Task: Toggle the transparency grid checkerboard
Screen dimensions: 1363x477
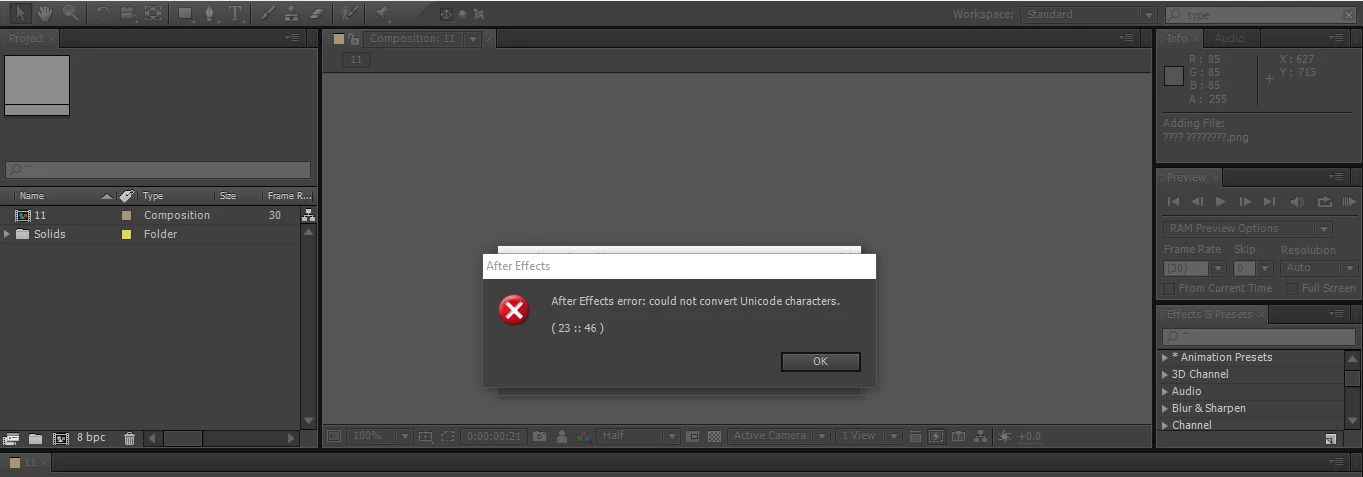Action: point(714,436)
